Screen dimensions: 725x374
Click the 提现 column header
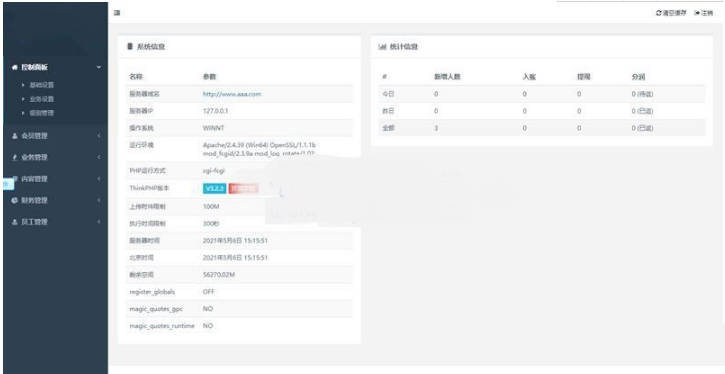coord(584,77)
